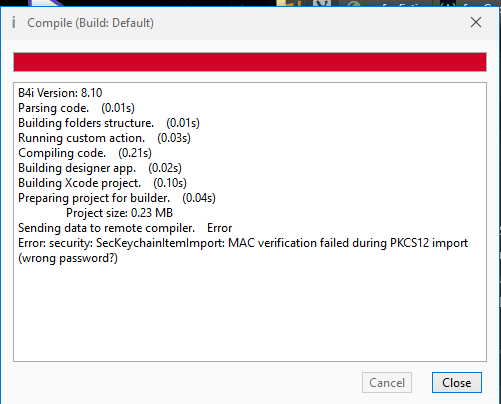Close the Compile dialog with the X
This screenshot has width=501, height=404.
476,22
